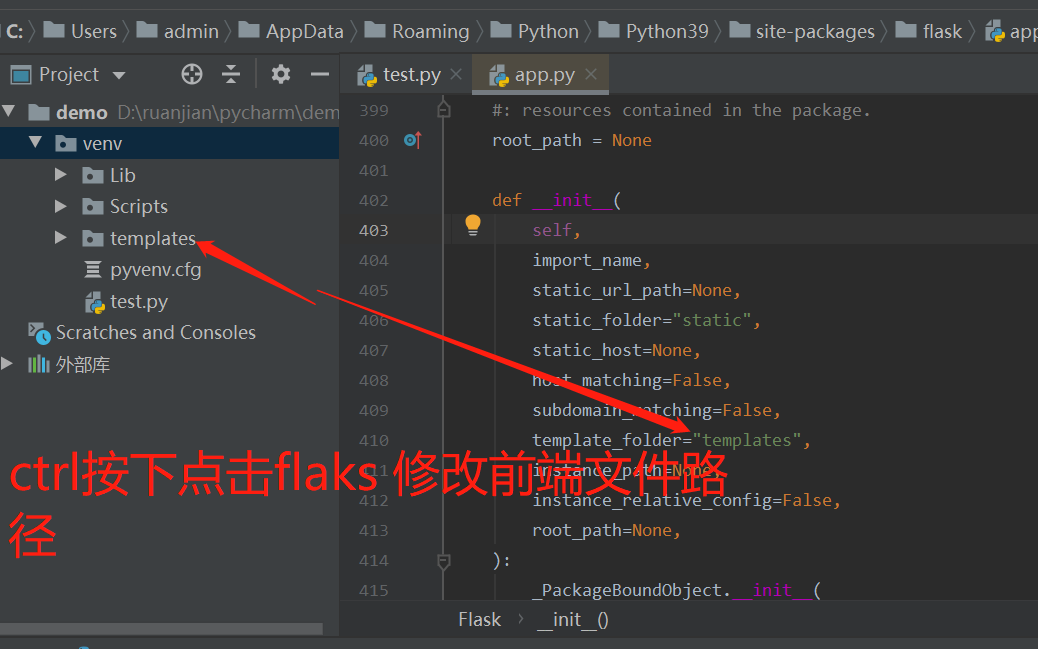Select Scratches and Consoles entry
The width and height of the screenshot is (1038, 649).
156,332
